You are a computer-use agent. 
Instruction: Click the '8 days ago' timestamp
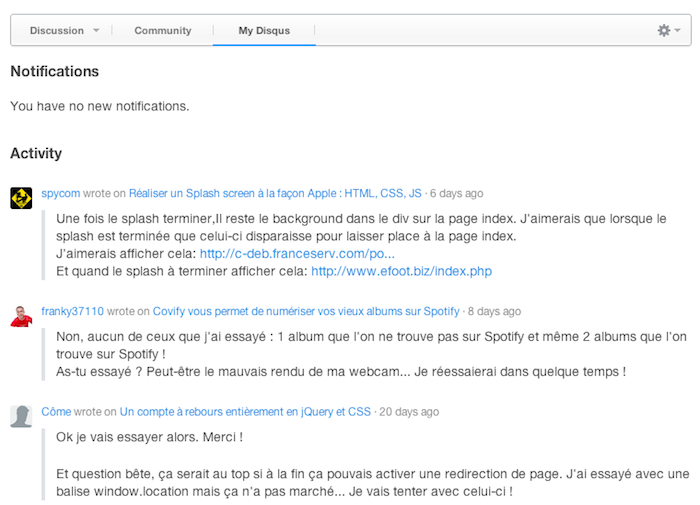click(x=494, y=311)
